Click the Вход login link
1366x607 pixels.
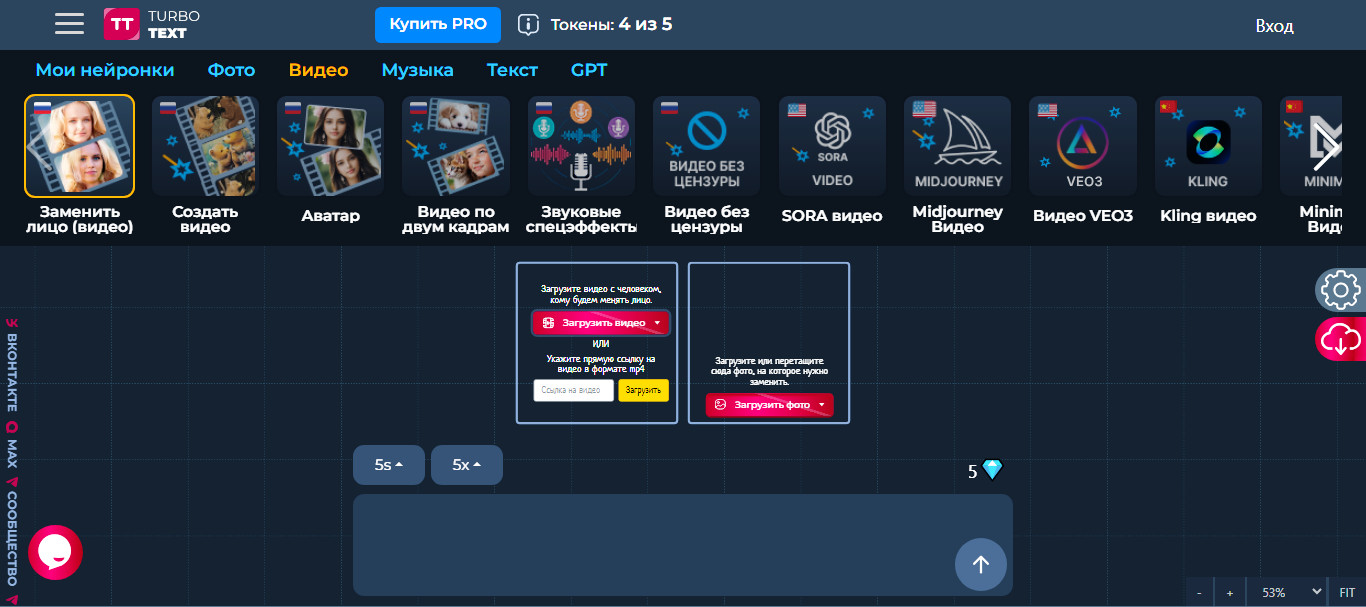coord(1274,26)
